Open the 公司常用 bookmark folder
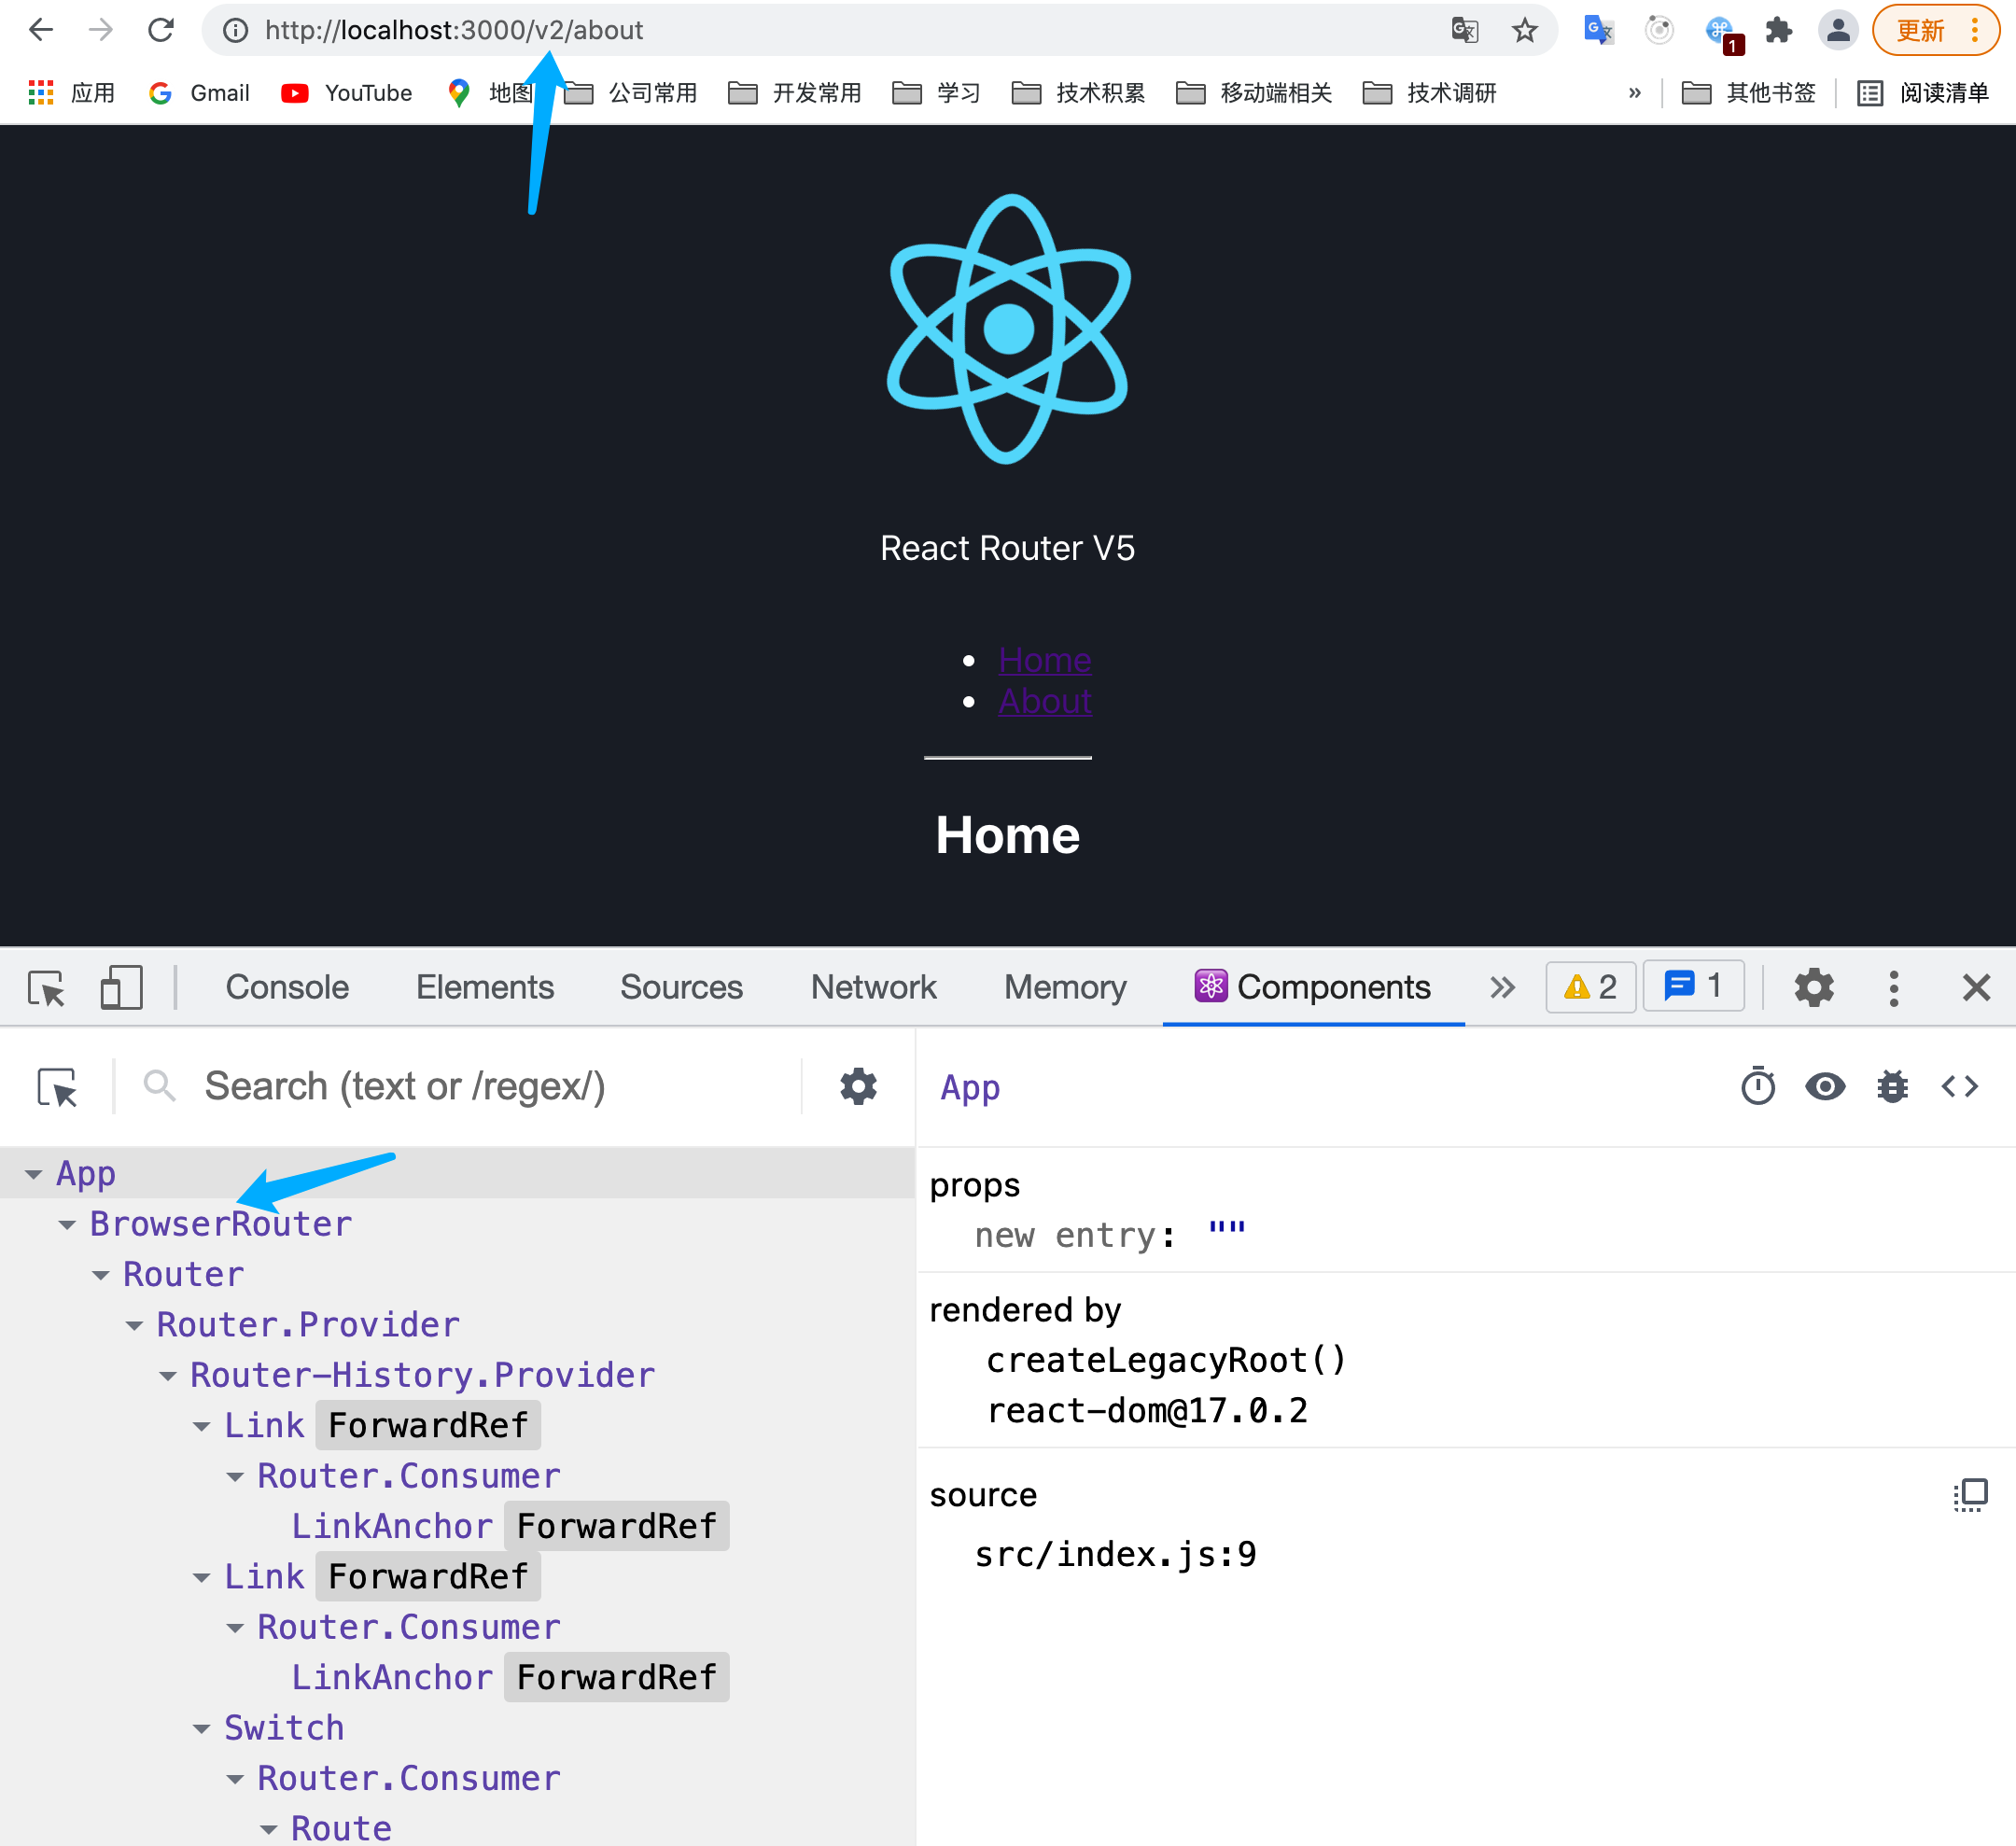This screenshot has width=2016, height=1846. click(631, 93)
